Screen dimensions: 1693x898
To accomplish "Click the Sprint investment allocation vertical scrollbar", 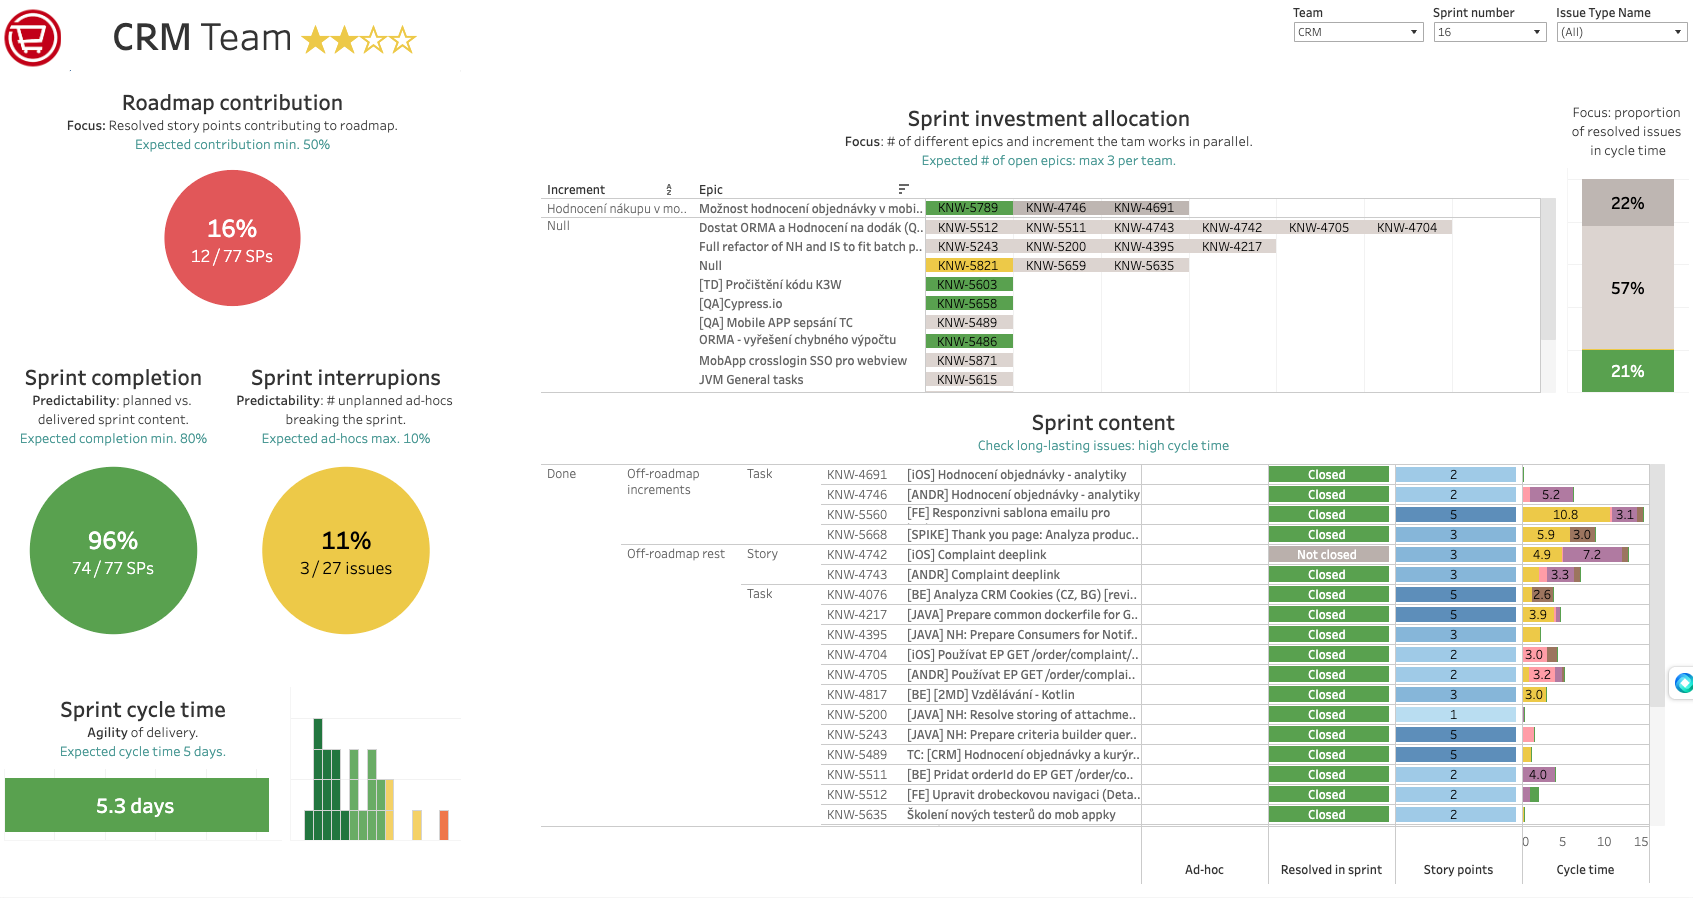I will tap(1548, 270).
